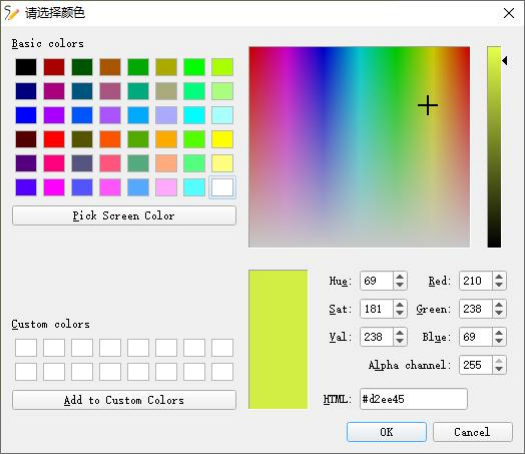Select the pale cyan basic color swatch
This screenshot has width=525, height=454.
click(222, 115)
